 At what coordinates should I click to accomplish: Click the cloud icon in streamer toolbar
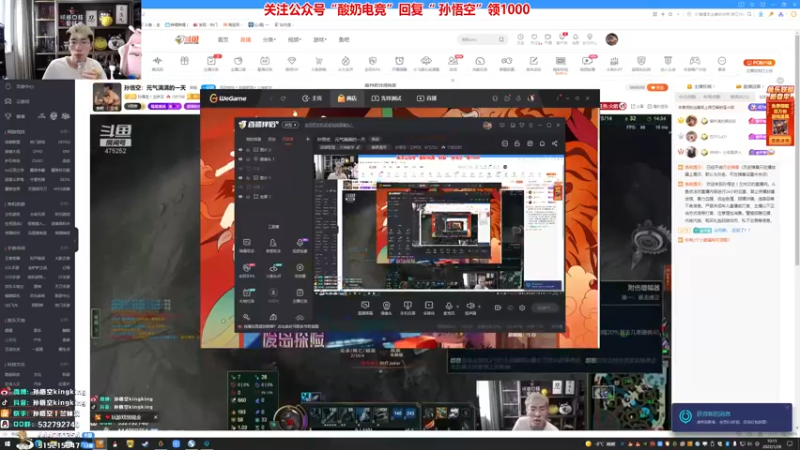[x=426, y=61]
